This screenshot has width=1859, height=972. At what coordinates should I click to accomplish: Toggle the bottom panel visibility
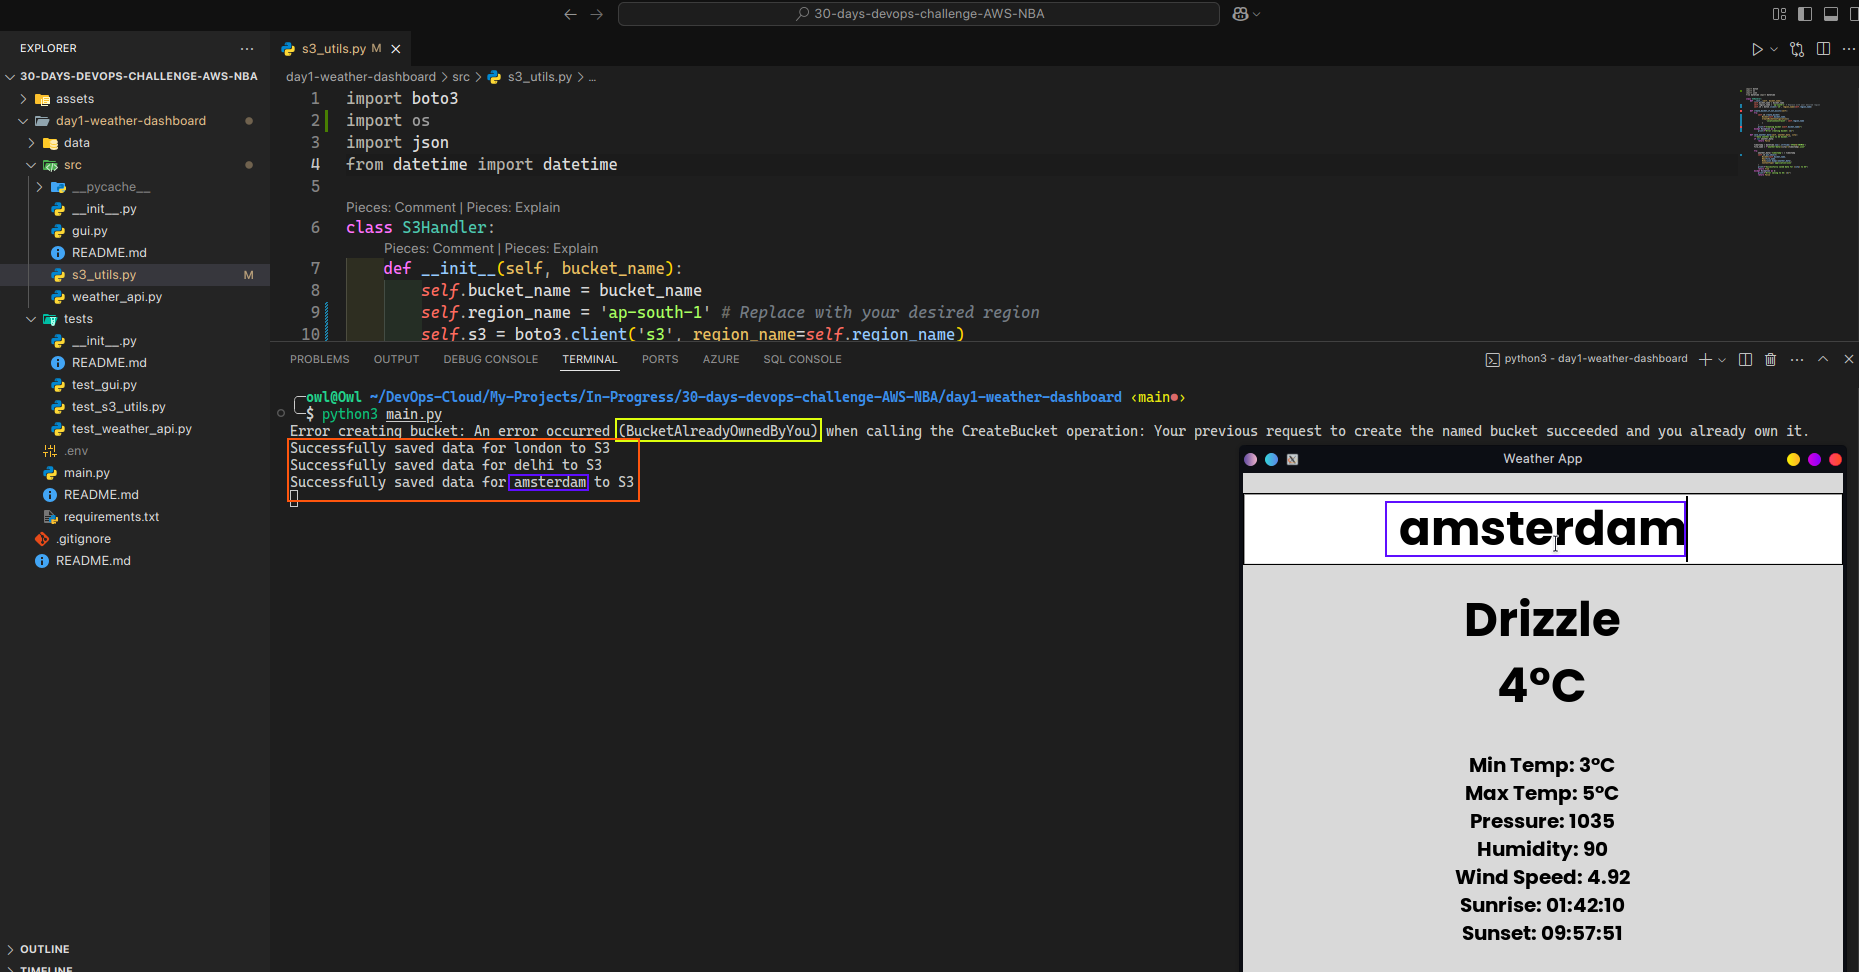[x=1831, y=14]
